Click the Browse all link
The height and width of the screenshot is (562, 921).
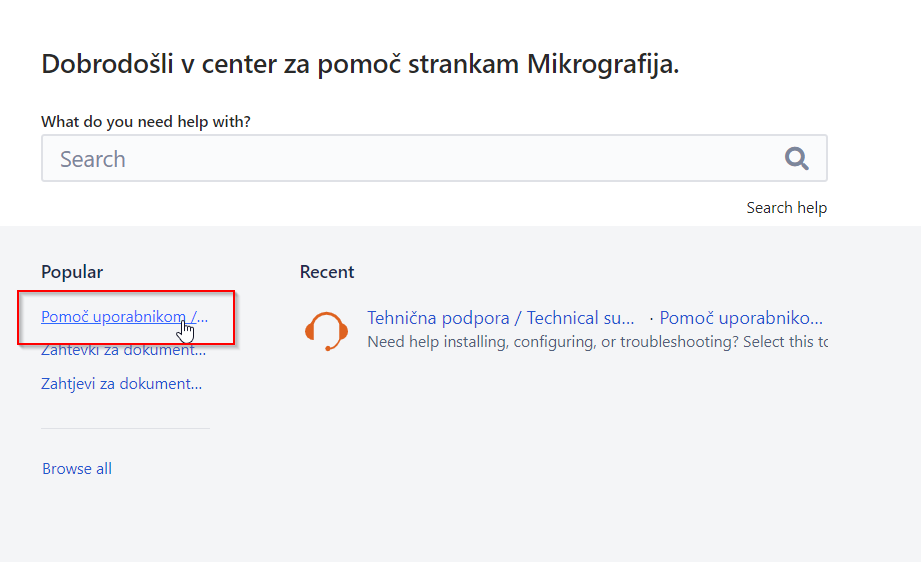coord(77,469)
